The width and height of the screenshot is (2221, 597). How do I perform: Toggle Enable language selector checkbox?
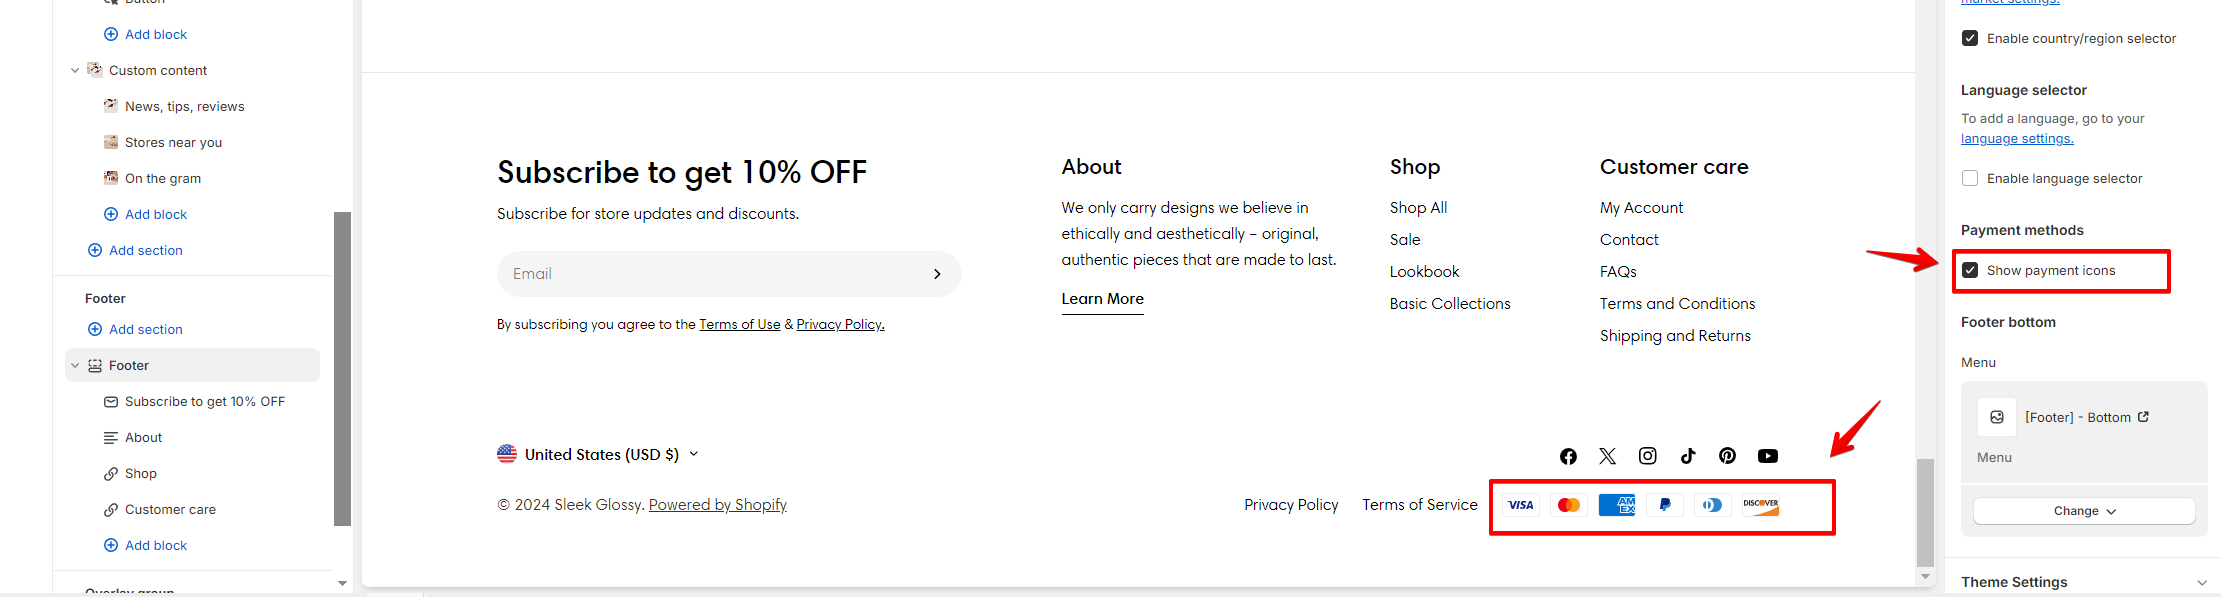pyautogui.click(x=1970, y=178)
